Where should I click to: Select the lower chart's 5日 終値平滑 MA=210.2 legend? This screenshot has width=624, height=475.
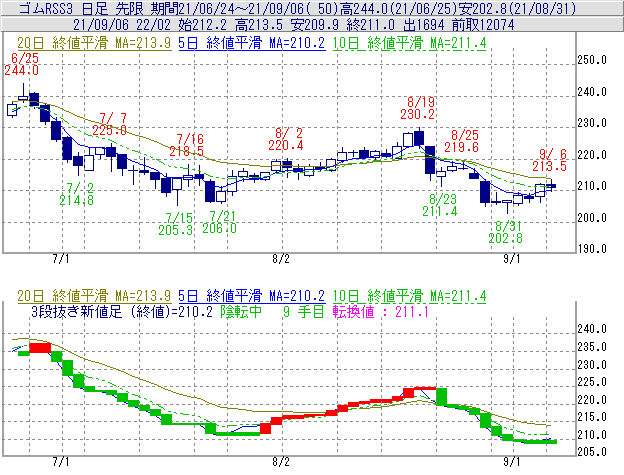pos(252,296)
